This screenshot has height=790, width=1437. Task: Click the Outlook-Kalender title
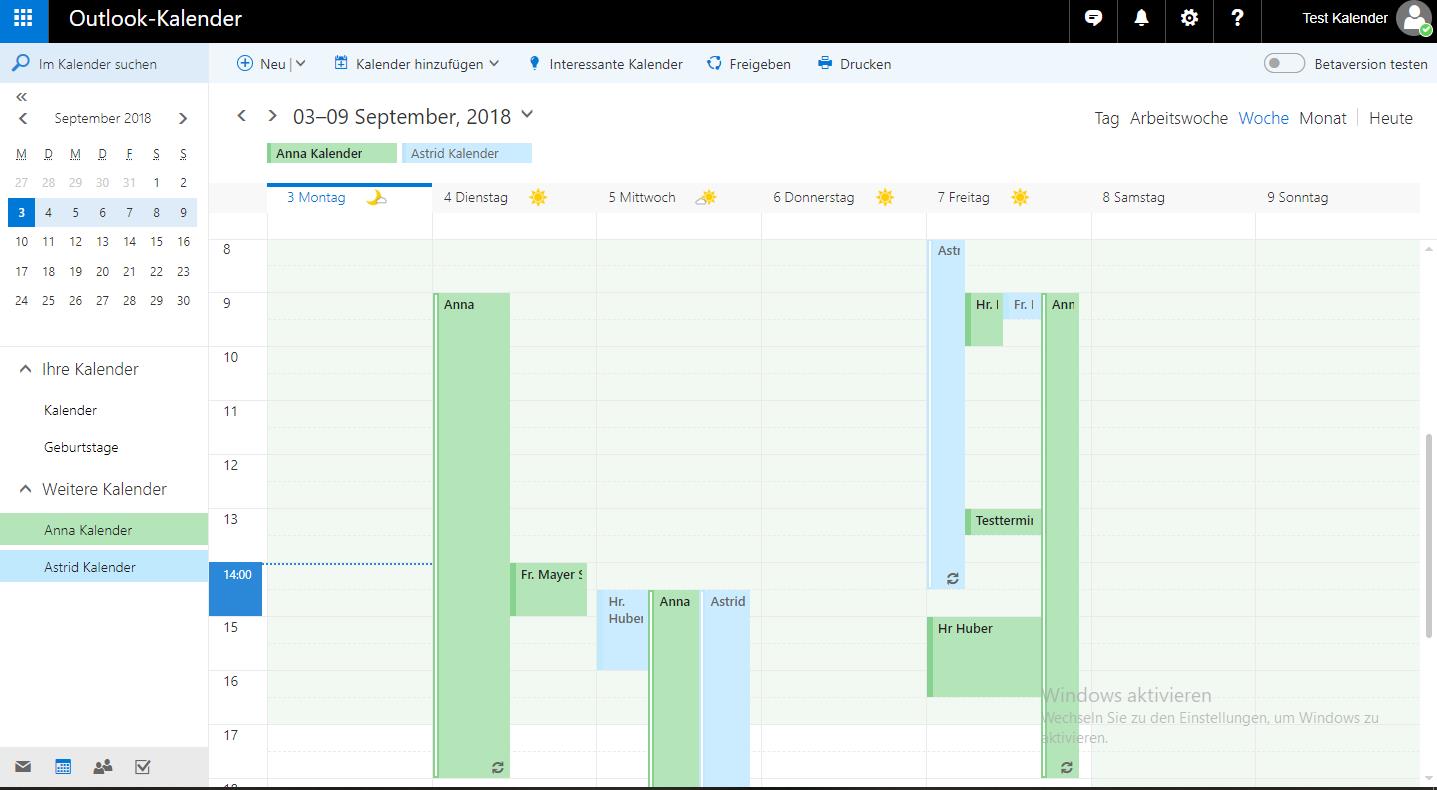(155, 18)
